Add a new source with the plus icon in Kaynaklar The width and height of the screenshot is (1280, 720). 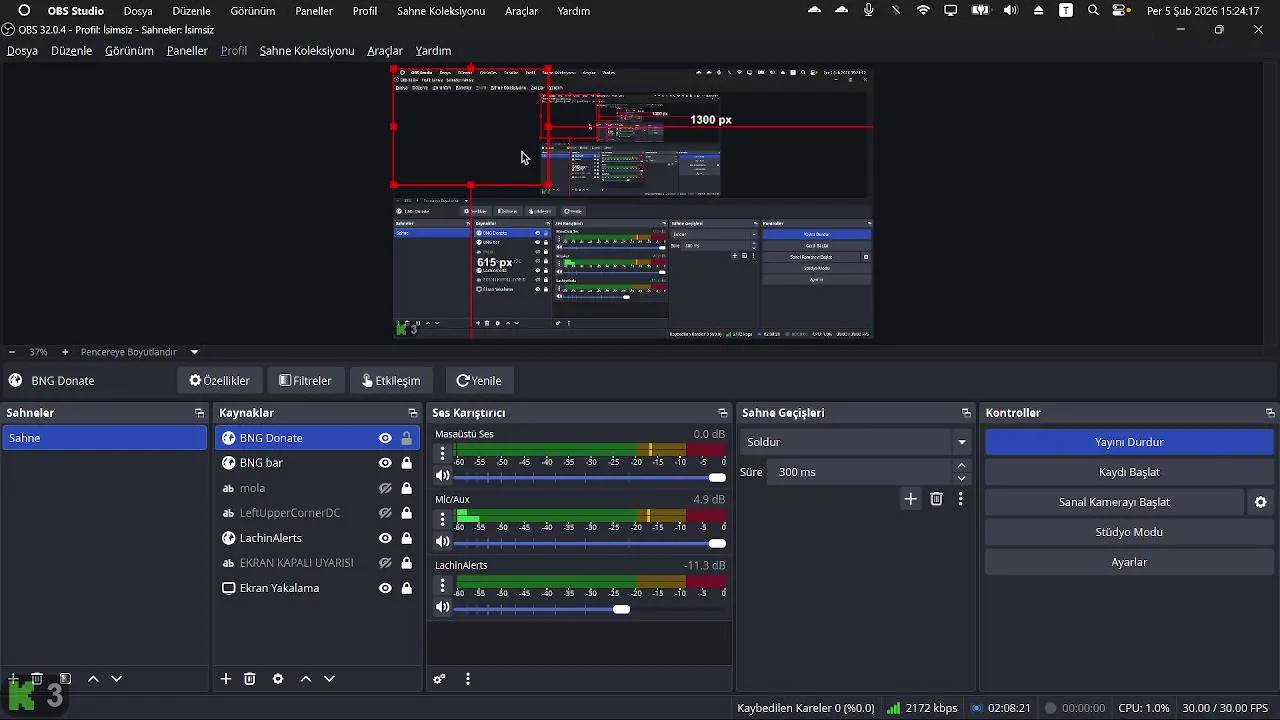226,679
